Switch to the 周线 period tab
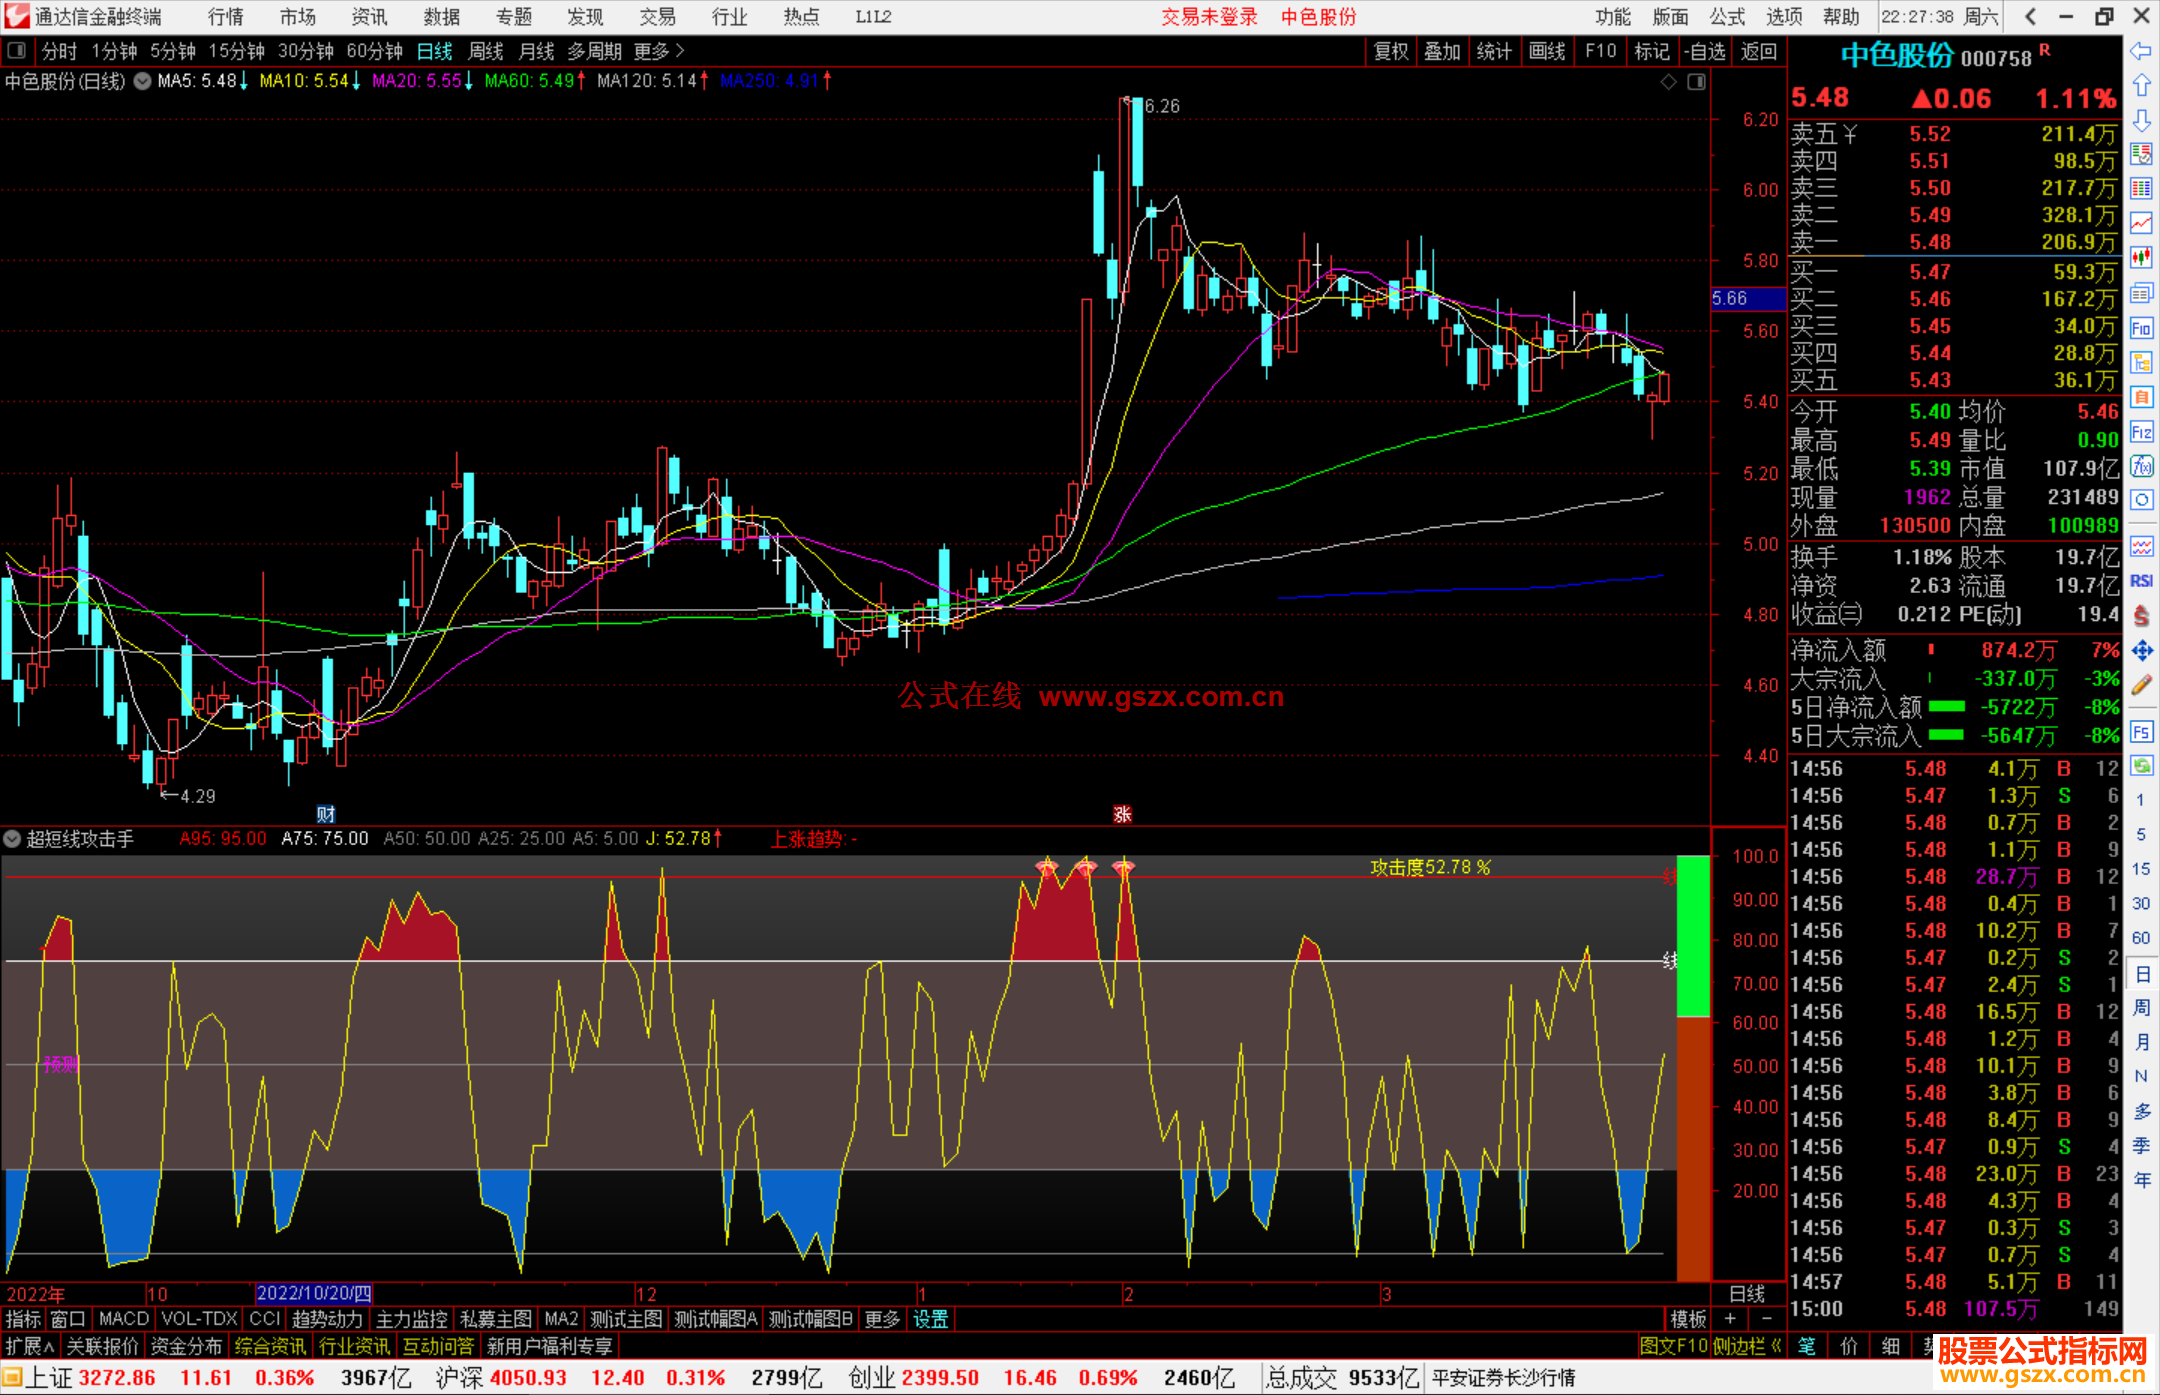The image size is (2160, 1395). 486,51
